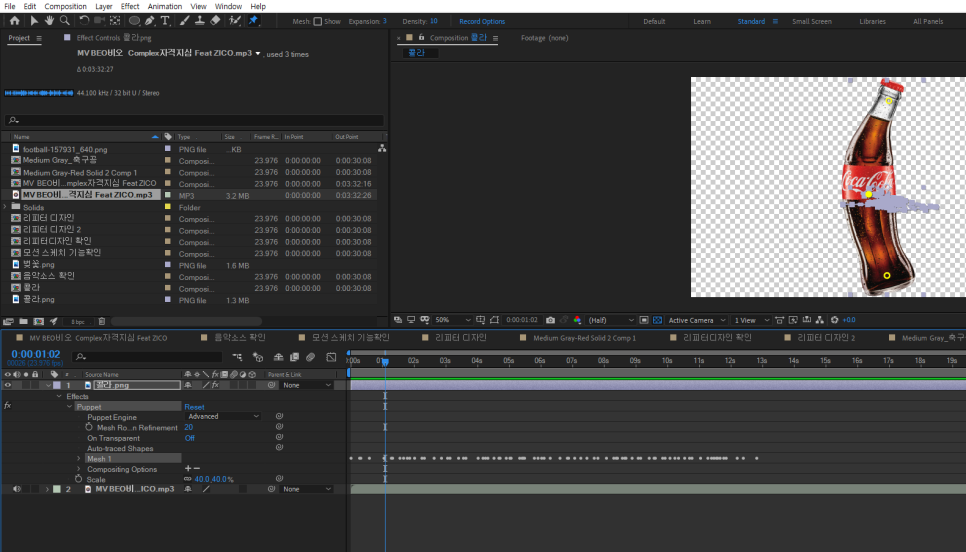This screenshot has width=966, height=552.
Task: Click the snapshot camera icon in viewer
Action: click(x=550, y=320)
